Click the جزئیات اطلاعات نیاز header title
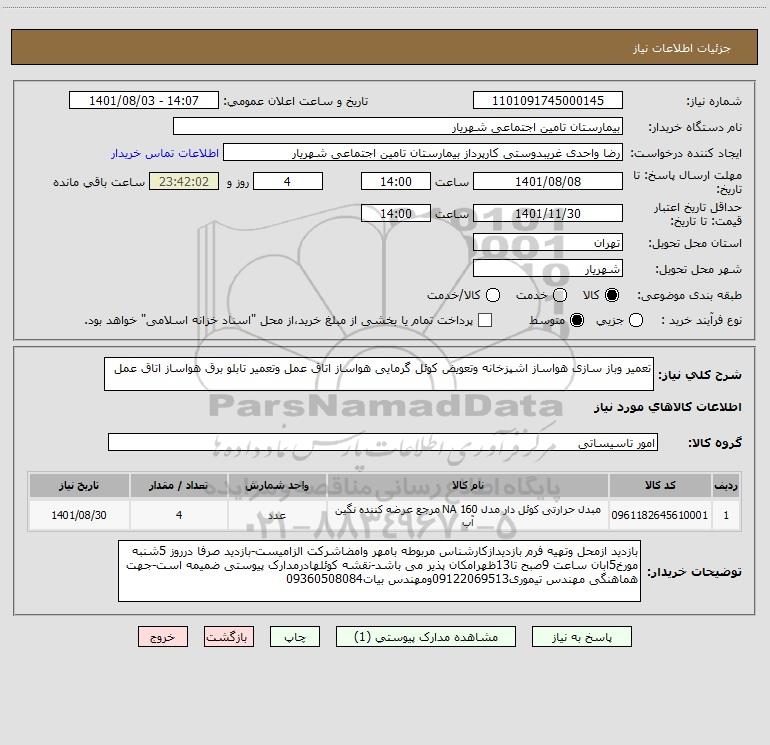 pyautogui.click(x=682, y=48)
